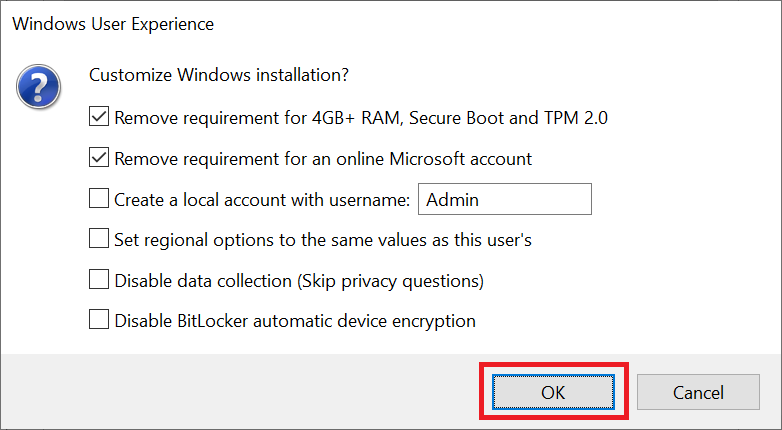Check the disable BitLocker encryption box
Image resolution: width=782 pixels, height=430 pixels.
99,320
